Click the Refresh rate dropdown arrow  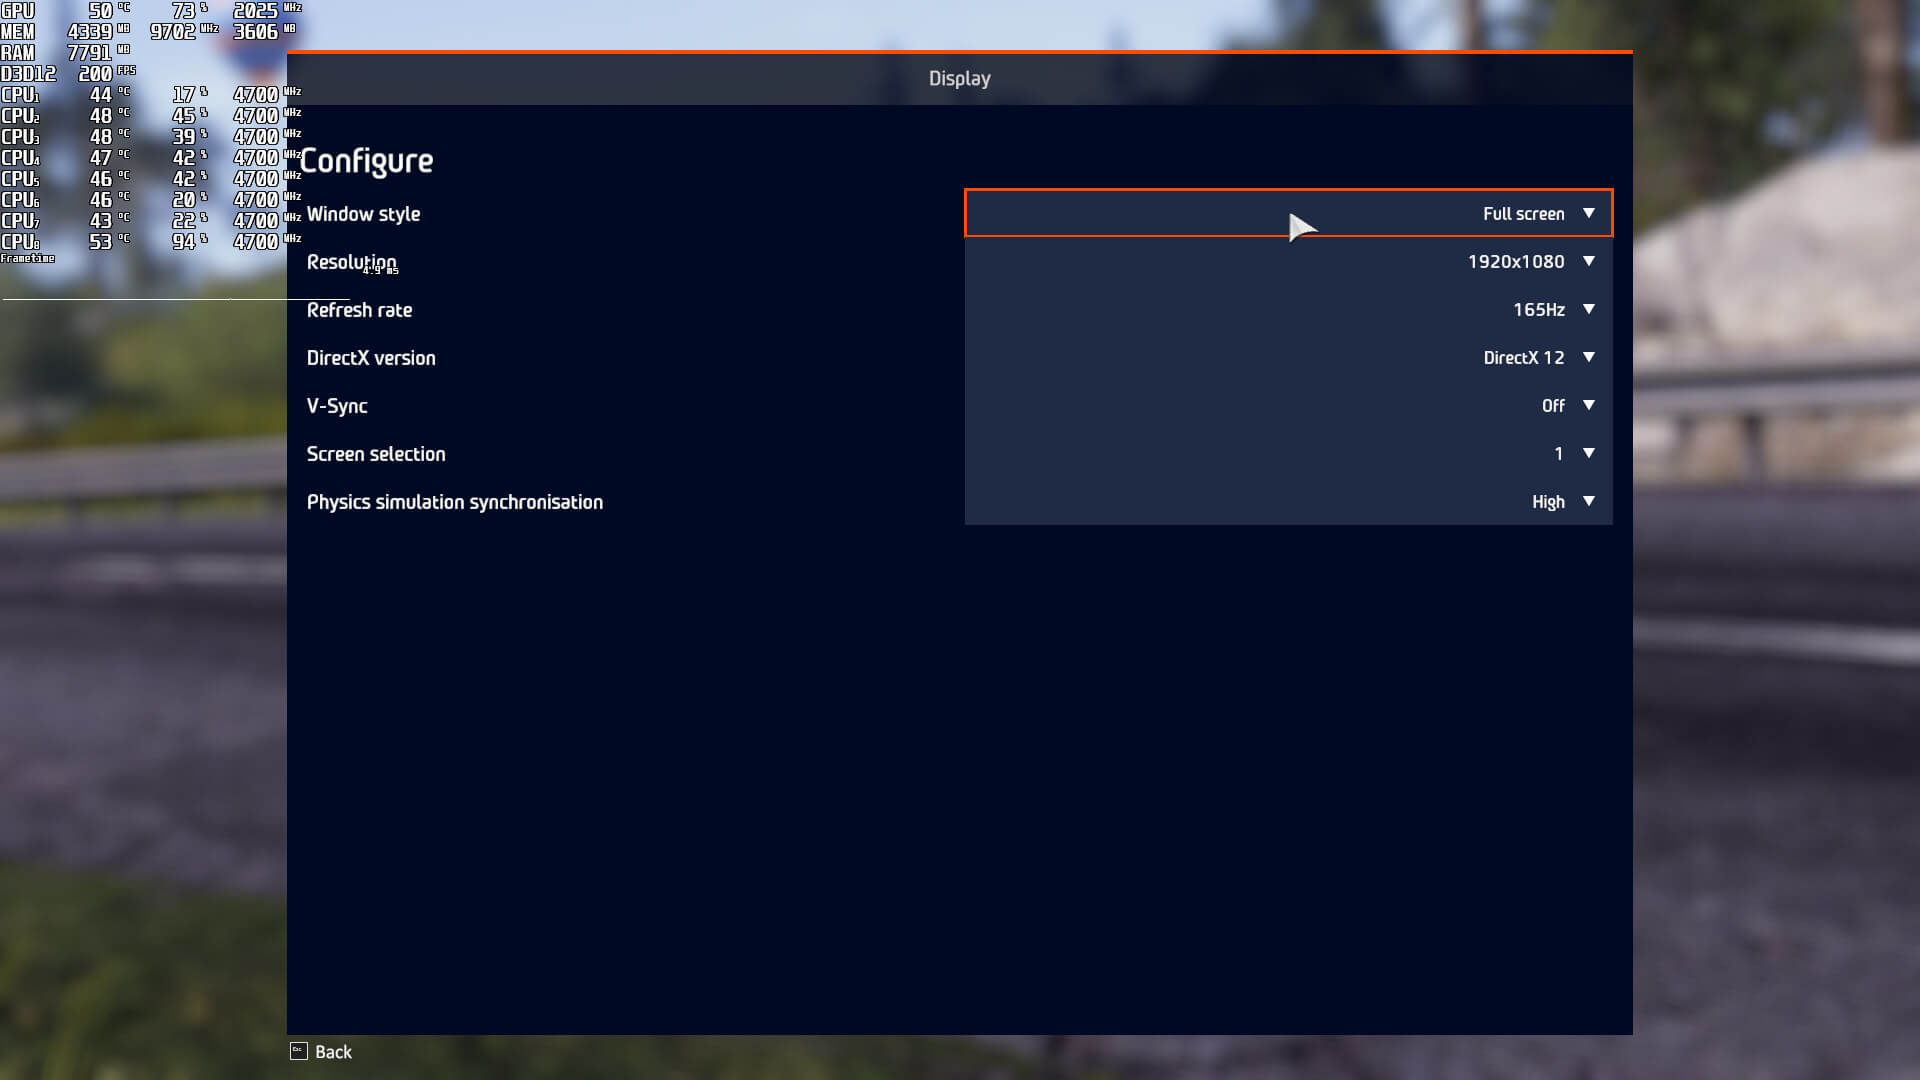pos(1588,309)
